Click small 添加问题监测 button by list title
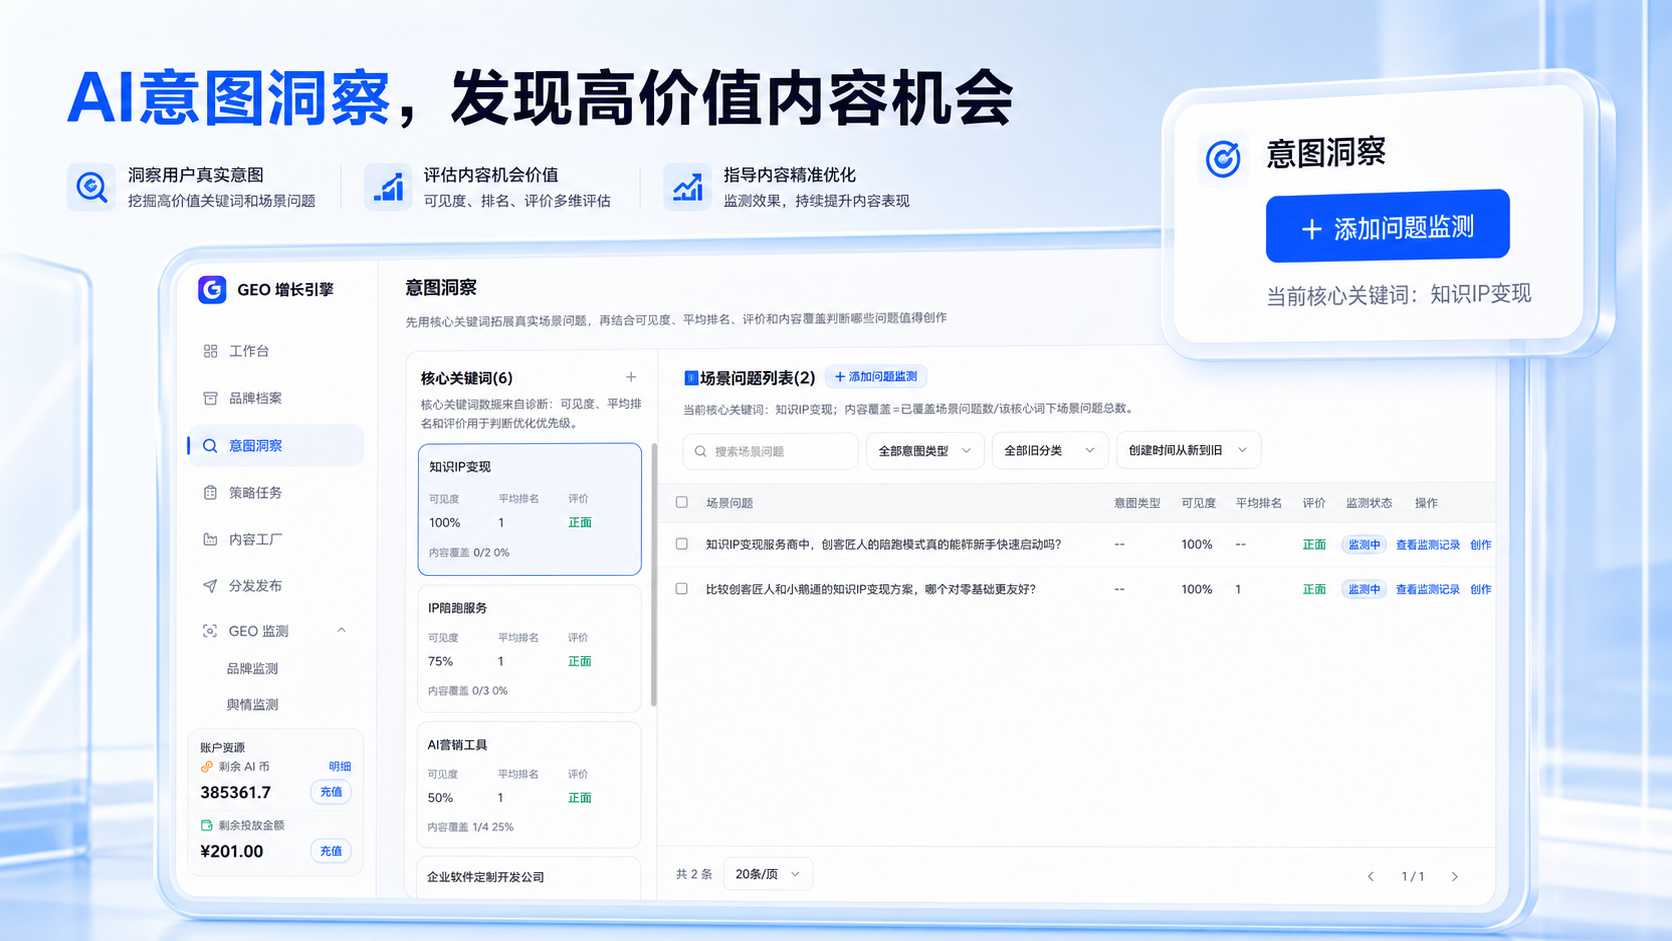The height and width of the screenshot is (941, 1672). pyautogui.click(x=876, y=377)
